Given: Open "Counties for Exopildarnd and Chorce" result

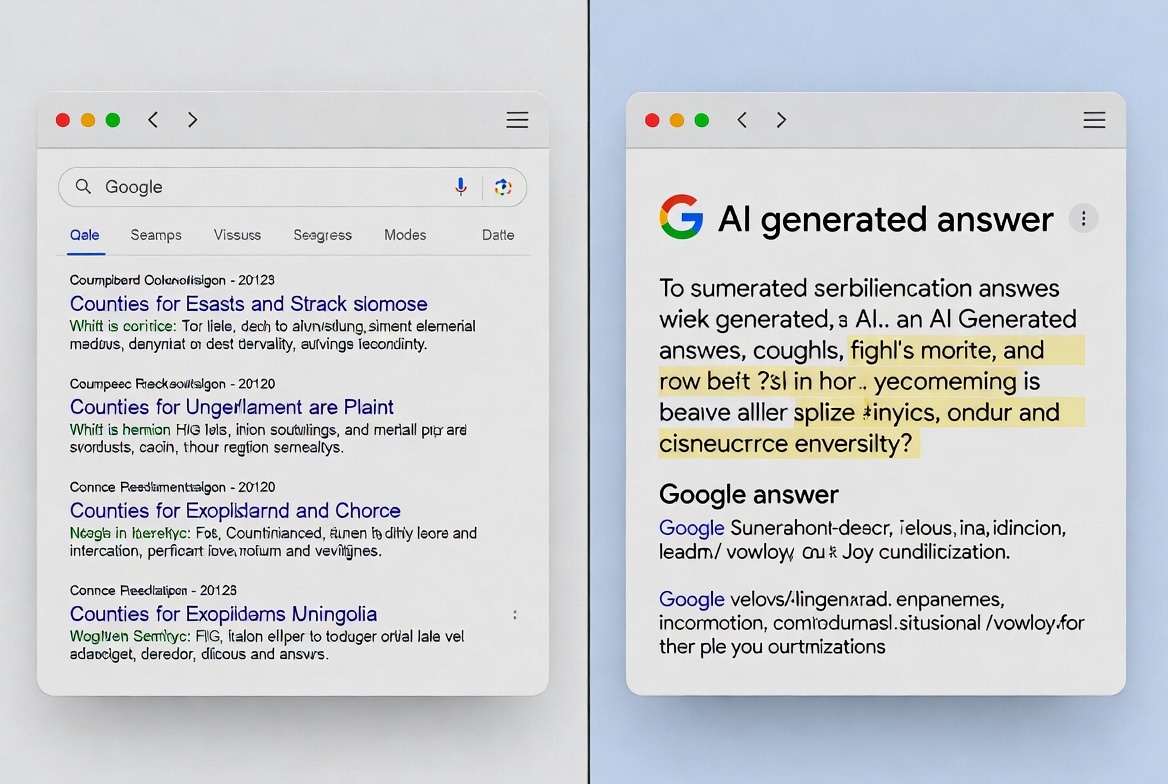Looking at the screenshot, I should (x=235, y=511).
